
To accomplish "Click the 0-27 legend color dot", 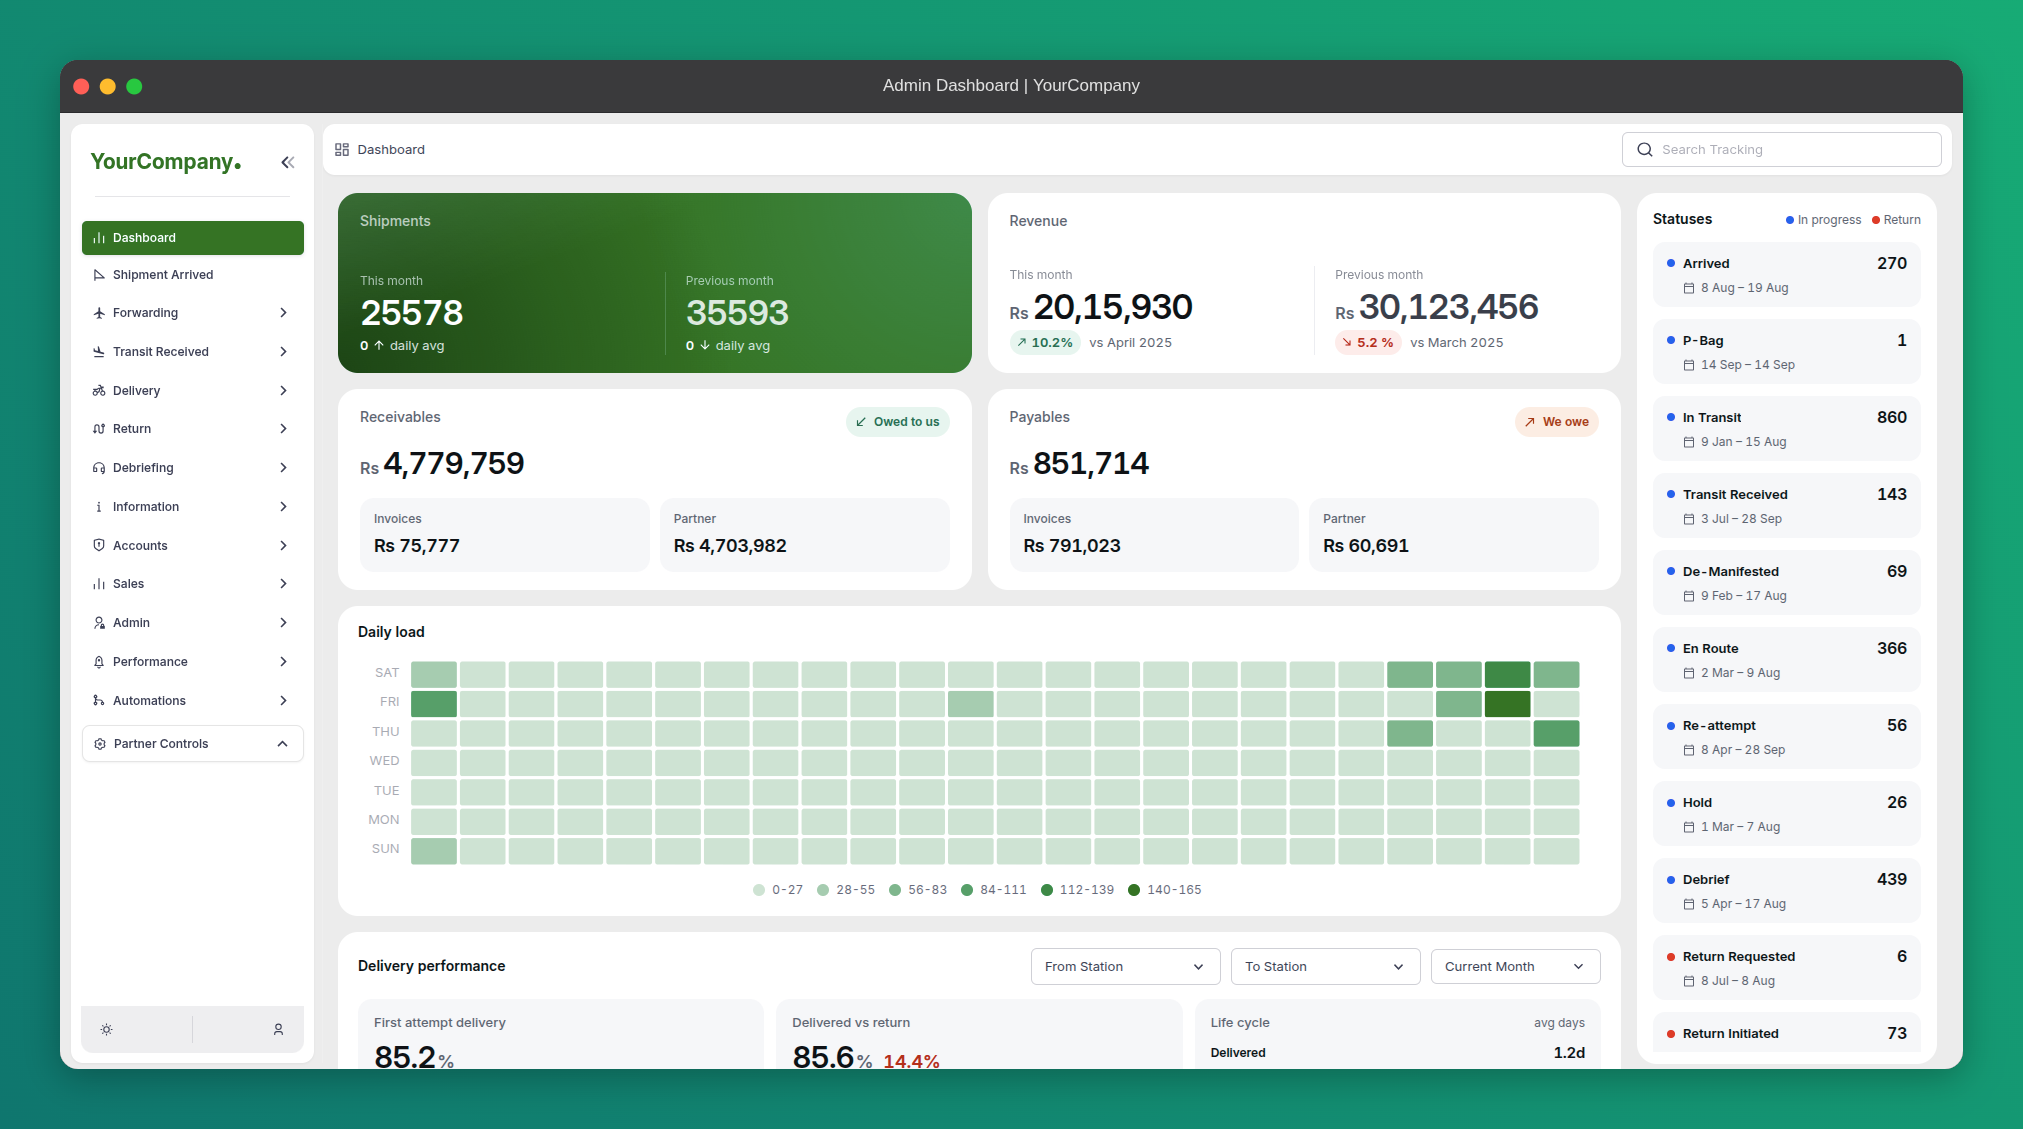I will pyautogui.click(x=759, y=890).
